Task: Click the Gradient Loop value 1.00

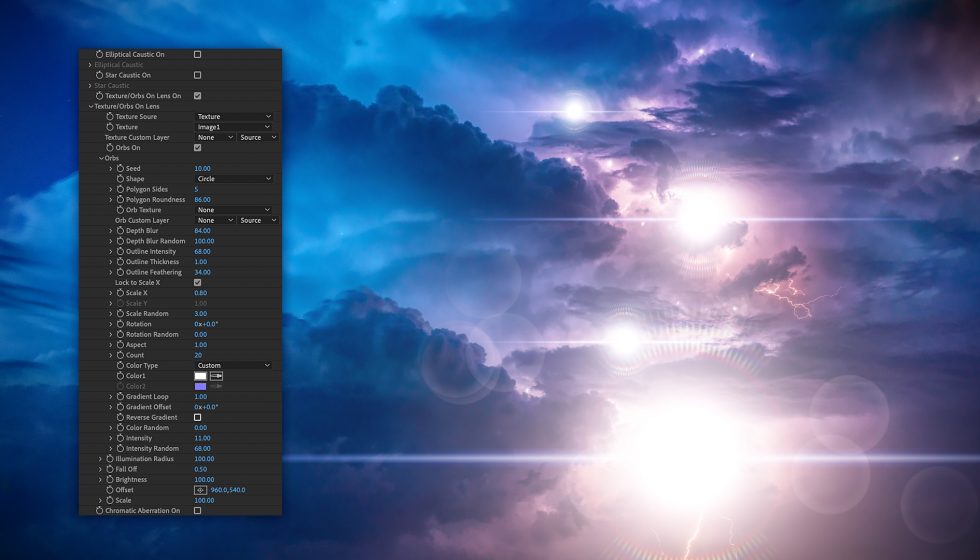Action: tap(201, 396)
